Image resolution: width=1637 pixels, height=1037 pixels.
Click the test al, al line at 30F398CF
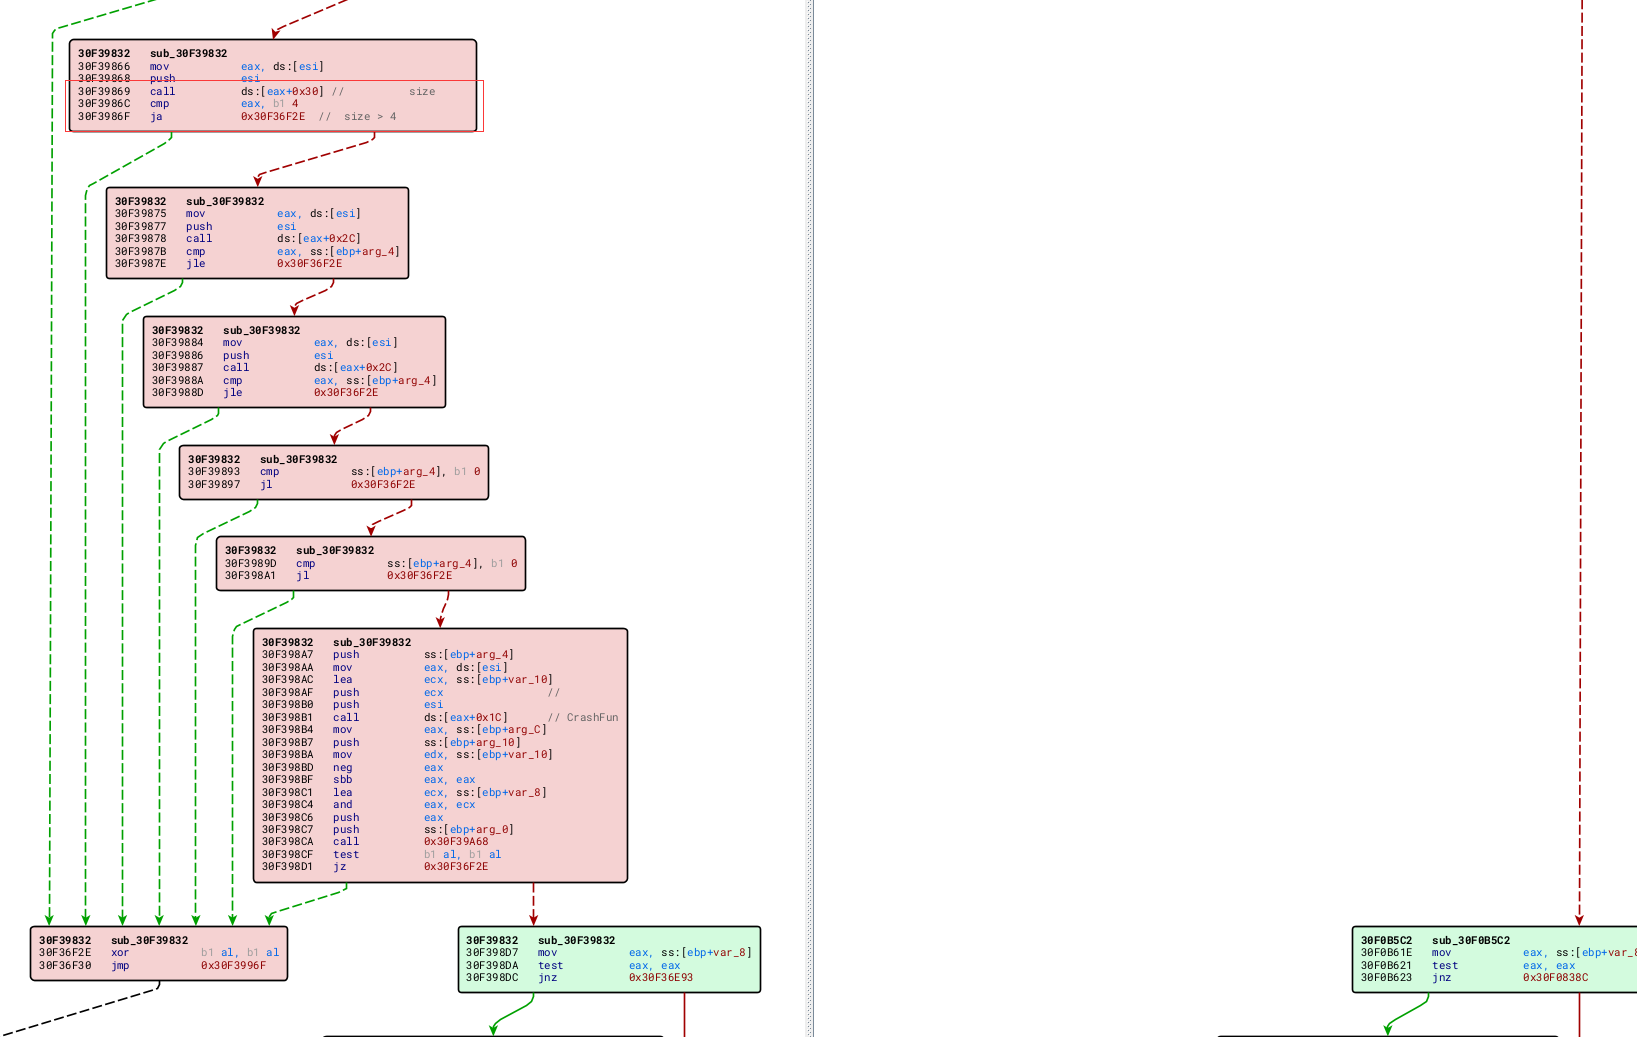[x=382, y=855]
